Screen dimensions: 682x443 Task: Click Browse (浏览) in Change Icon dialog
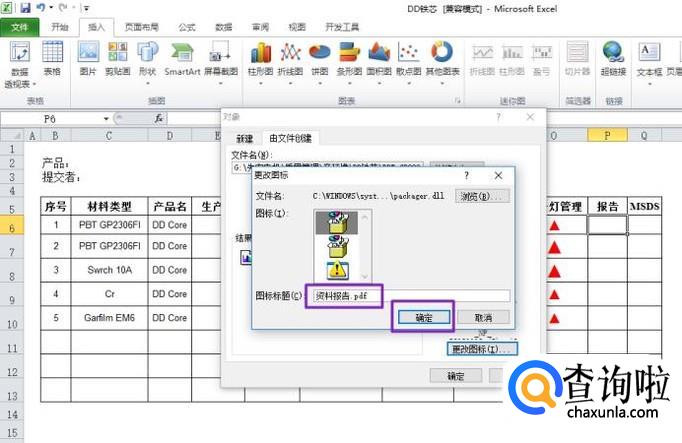(x=481, y=196)
